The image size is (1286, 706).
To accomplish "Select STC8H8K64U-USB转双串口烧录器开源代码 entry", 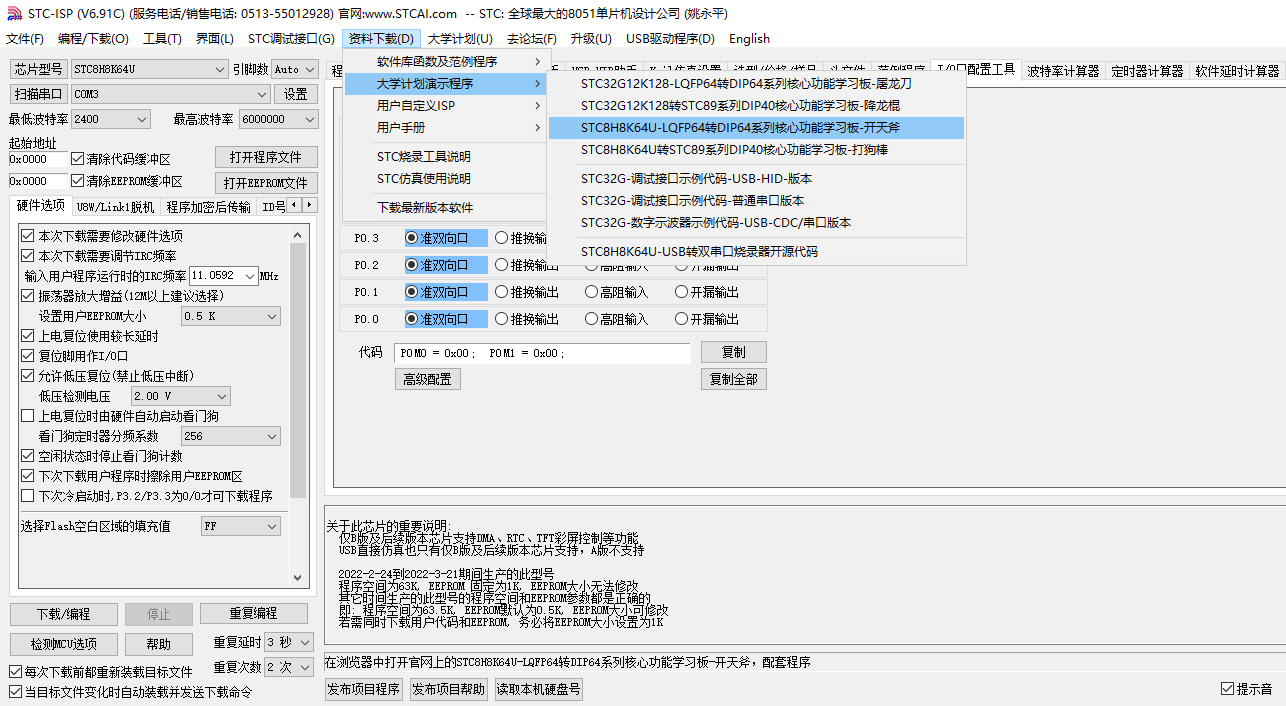I will [756, 252].
